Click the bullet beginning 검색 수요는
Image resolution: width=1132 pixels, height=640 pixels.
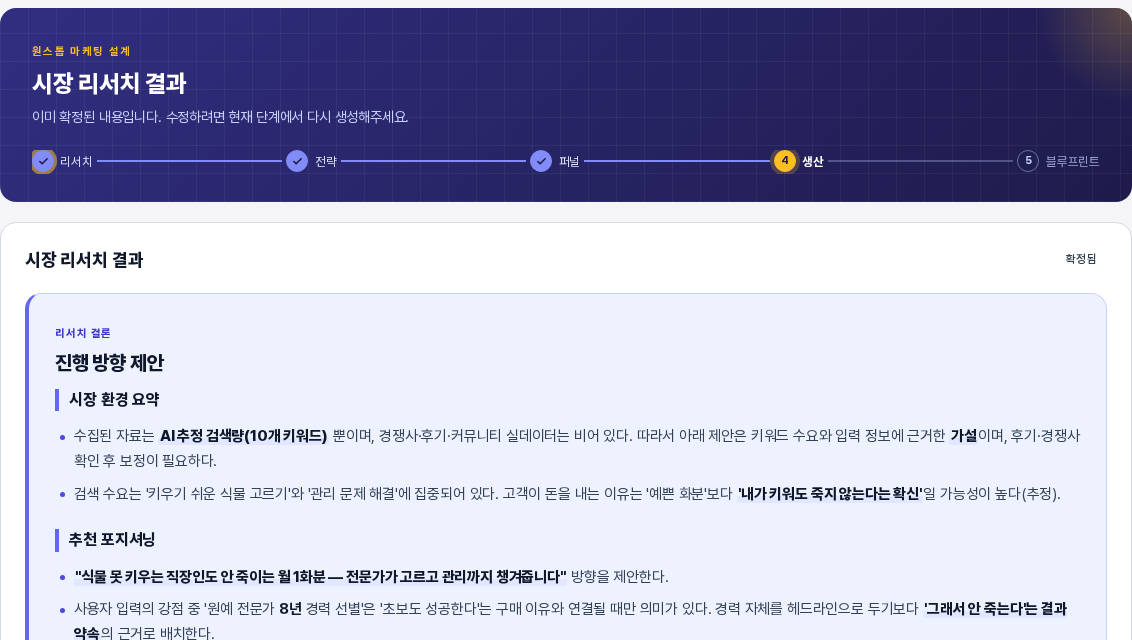pyautogui.click(x=567, y=494)
